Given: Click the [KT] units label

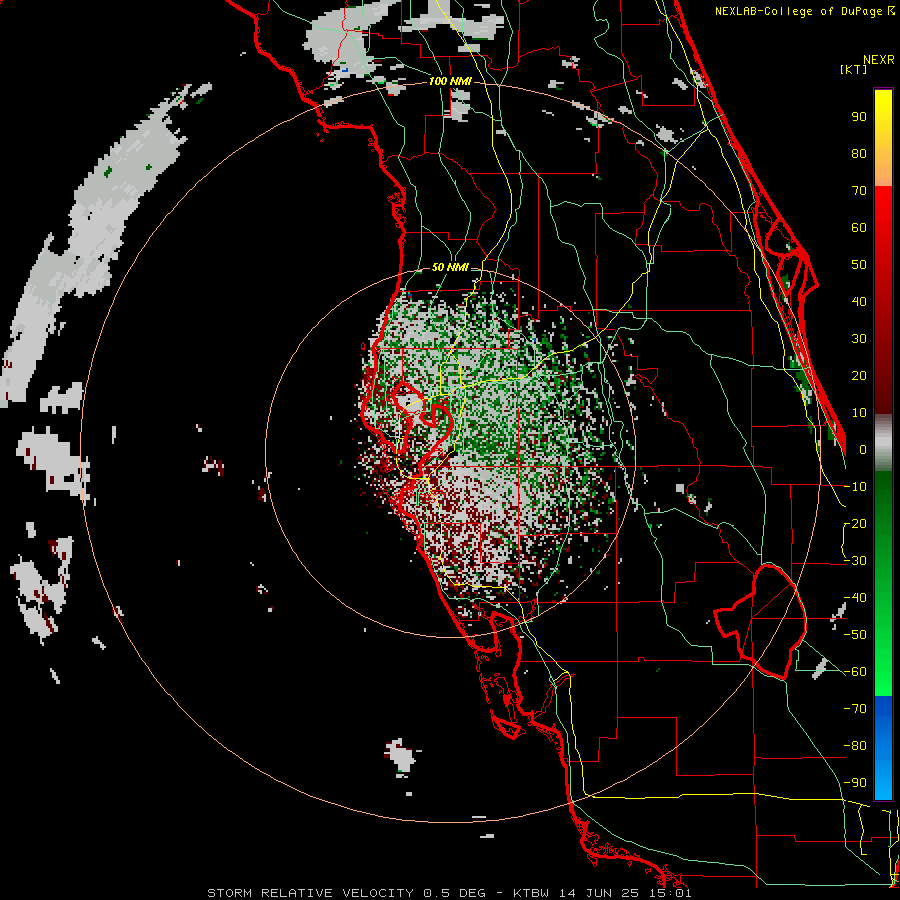Looking at the screenshot, I should [854, 69].
